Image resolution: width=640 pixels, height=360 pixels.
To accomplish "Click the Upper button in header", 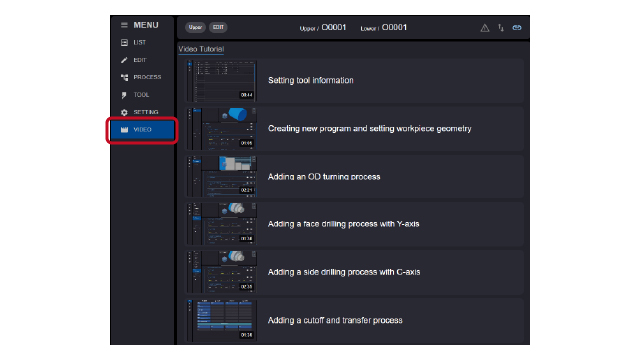I will coord(195,27).
